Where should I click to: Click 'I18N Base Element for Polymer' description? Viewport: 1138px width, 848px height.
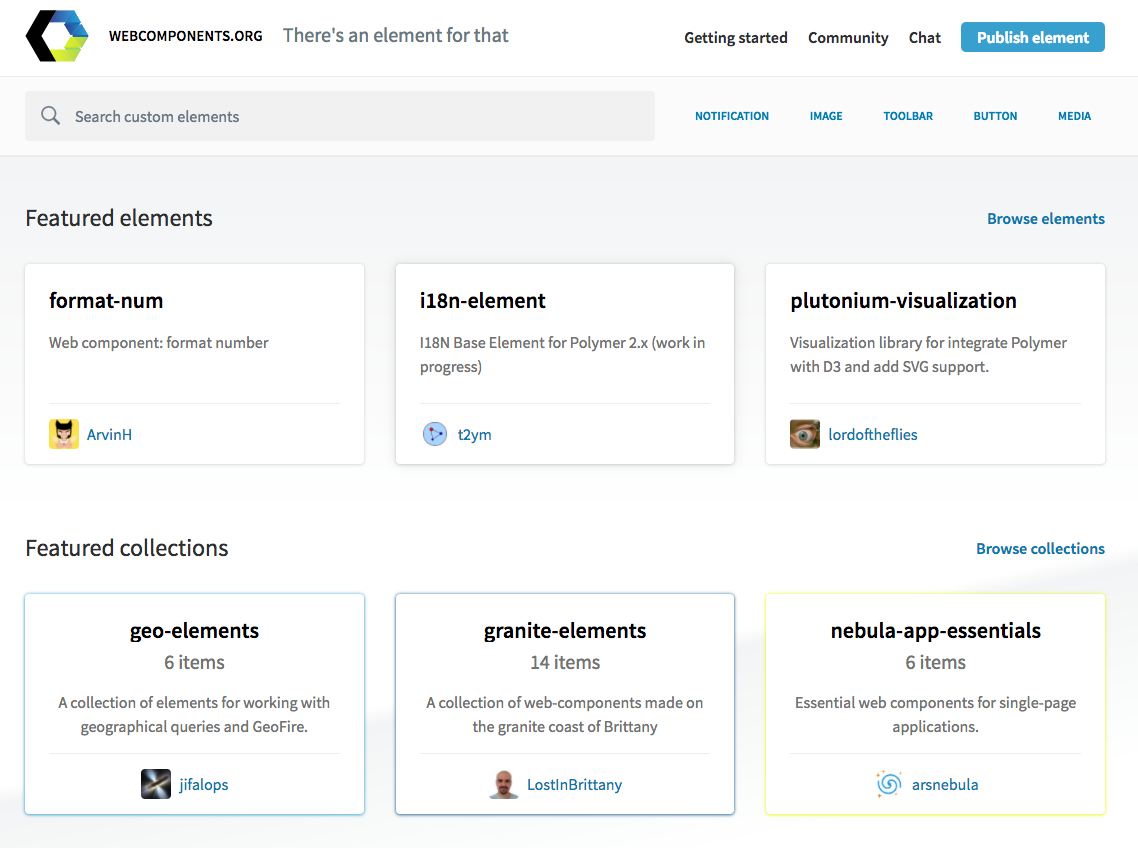click(x=562, y=354)
